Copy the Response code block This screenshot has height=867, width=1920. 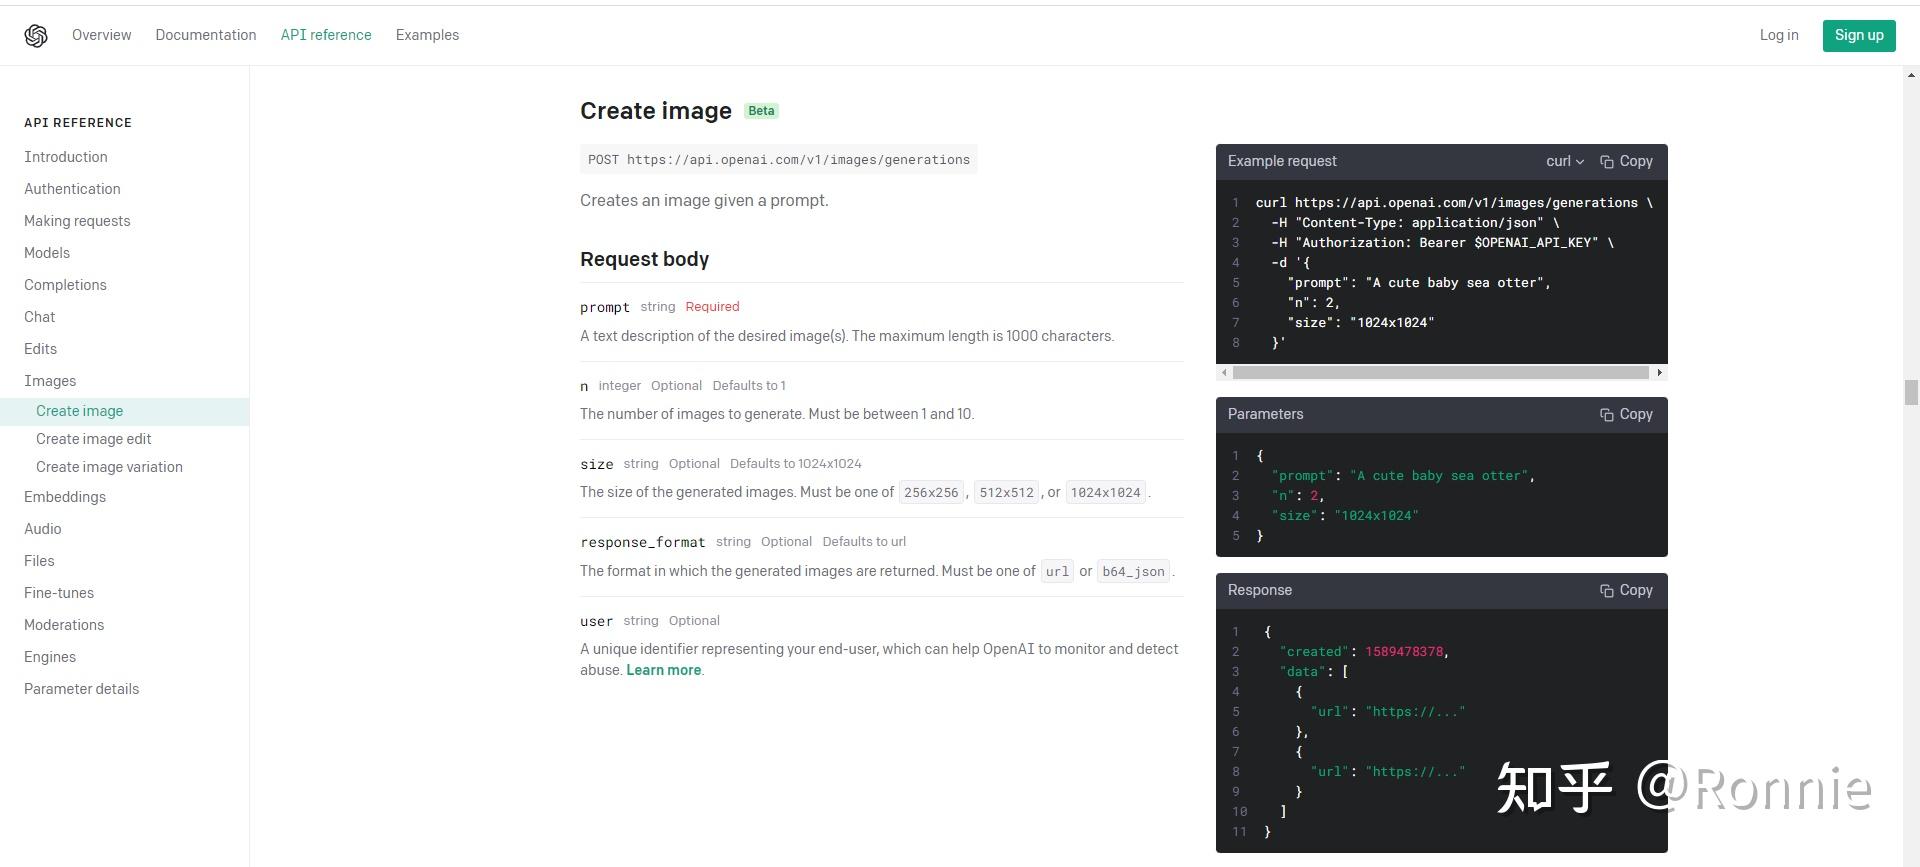coord(1626,590)
